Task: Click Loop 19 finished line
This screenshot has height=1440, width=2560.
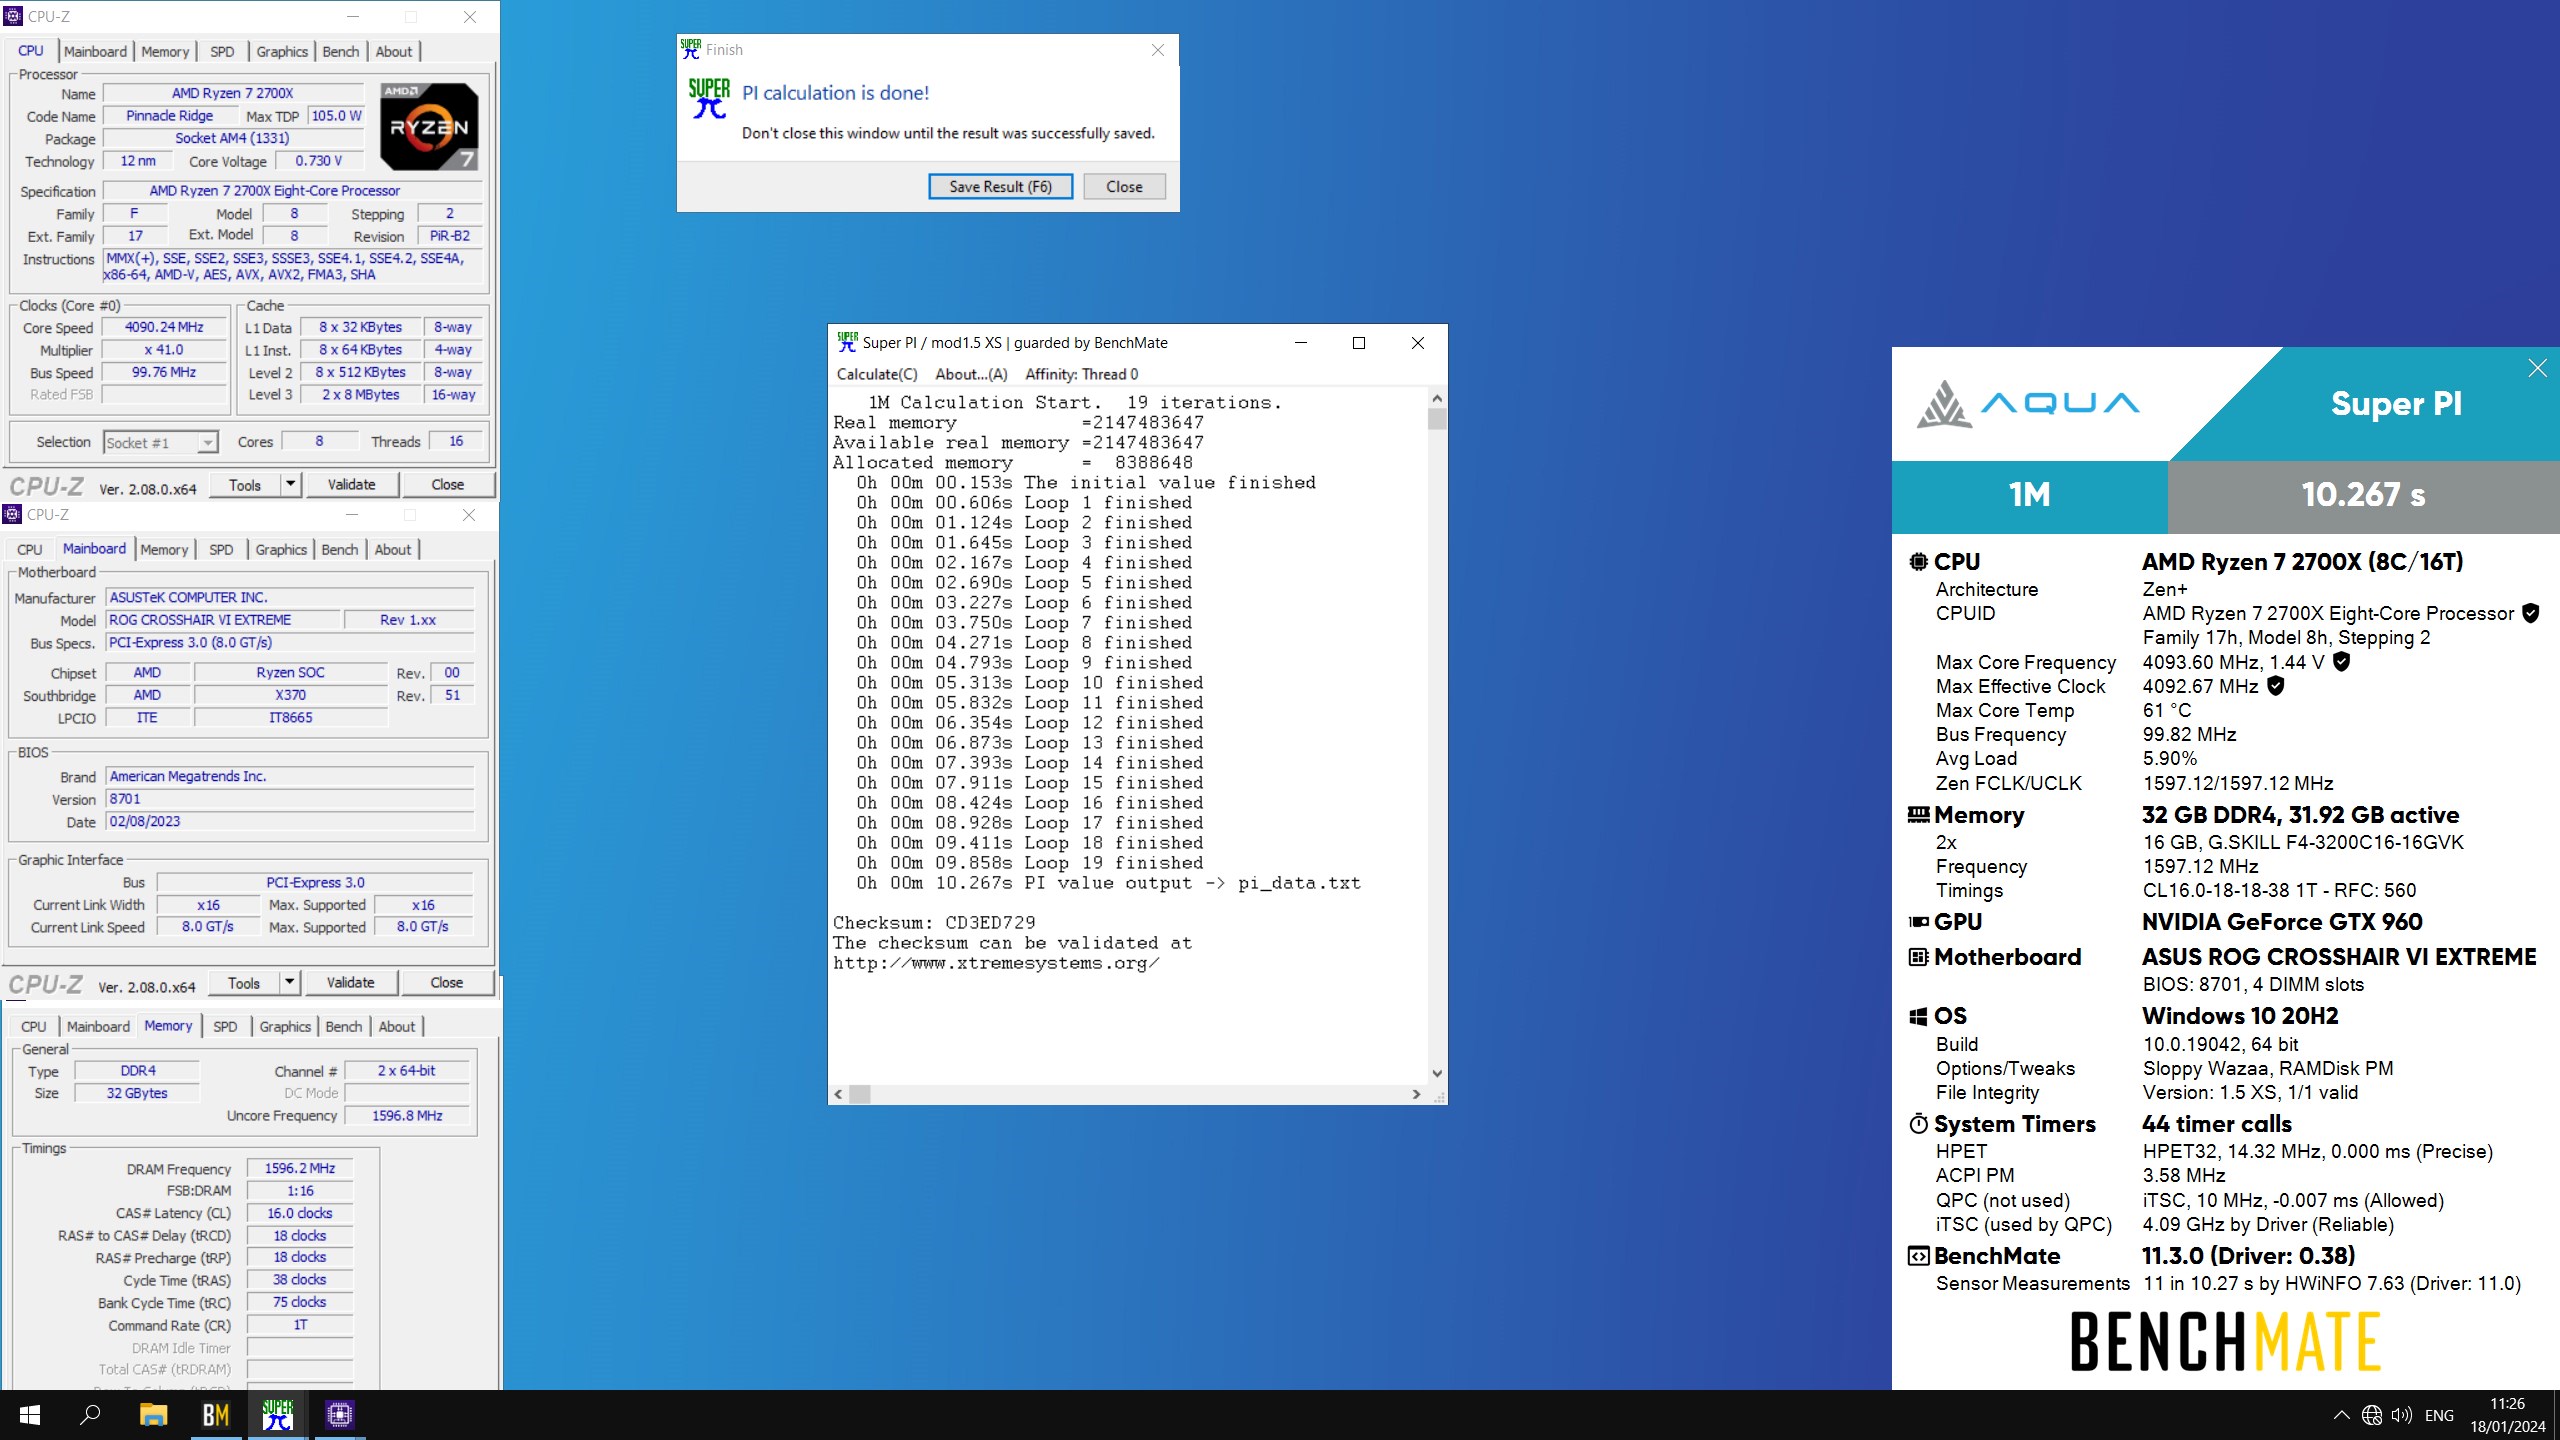Action: 1030,862
